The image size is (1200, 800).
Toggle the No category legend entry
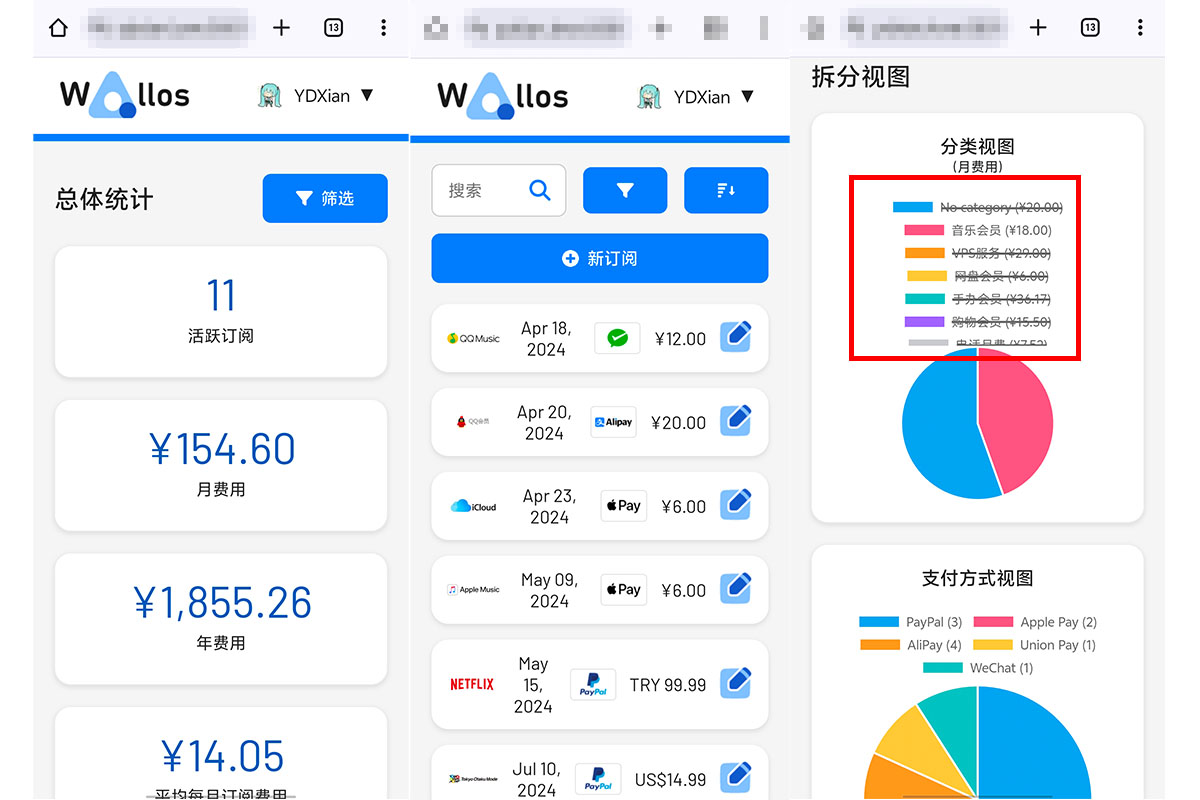pyautogui.click(x=977, y=208)
